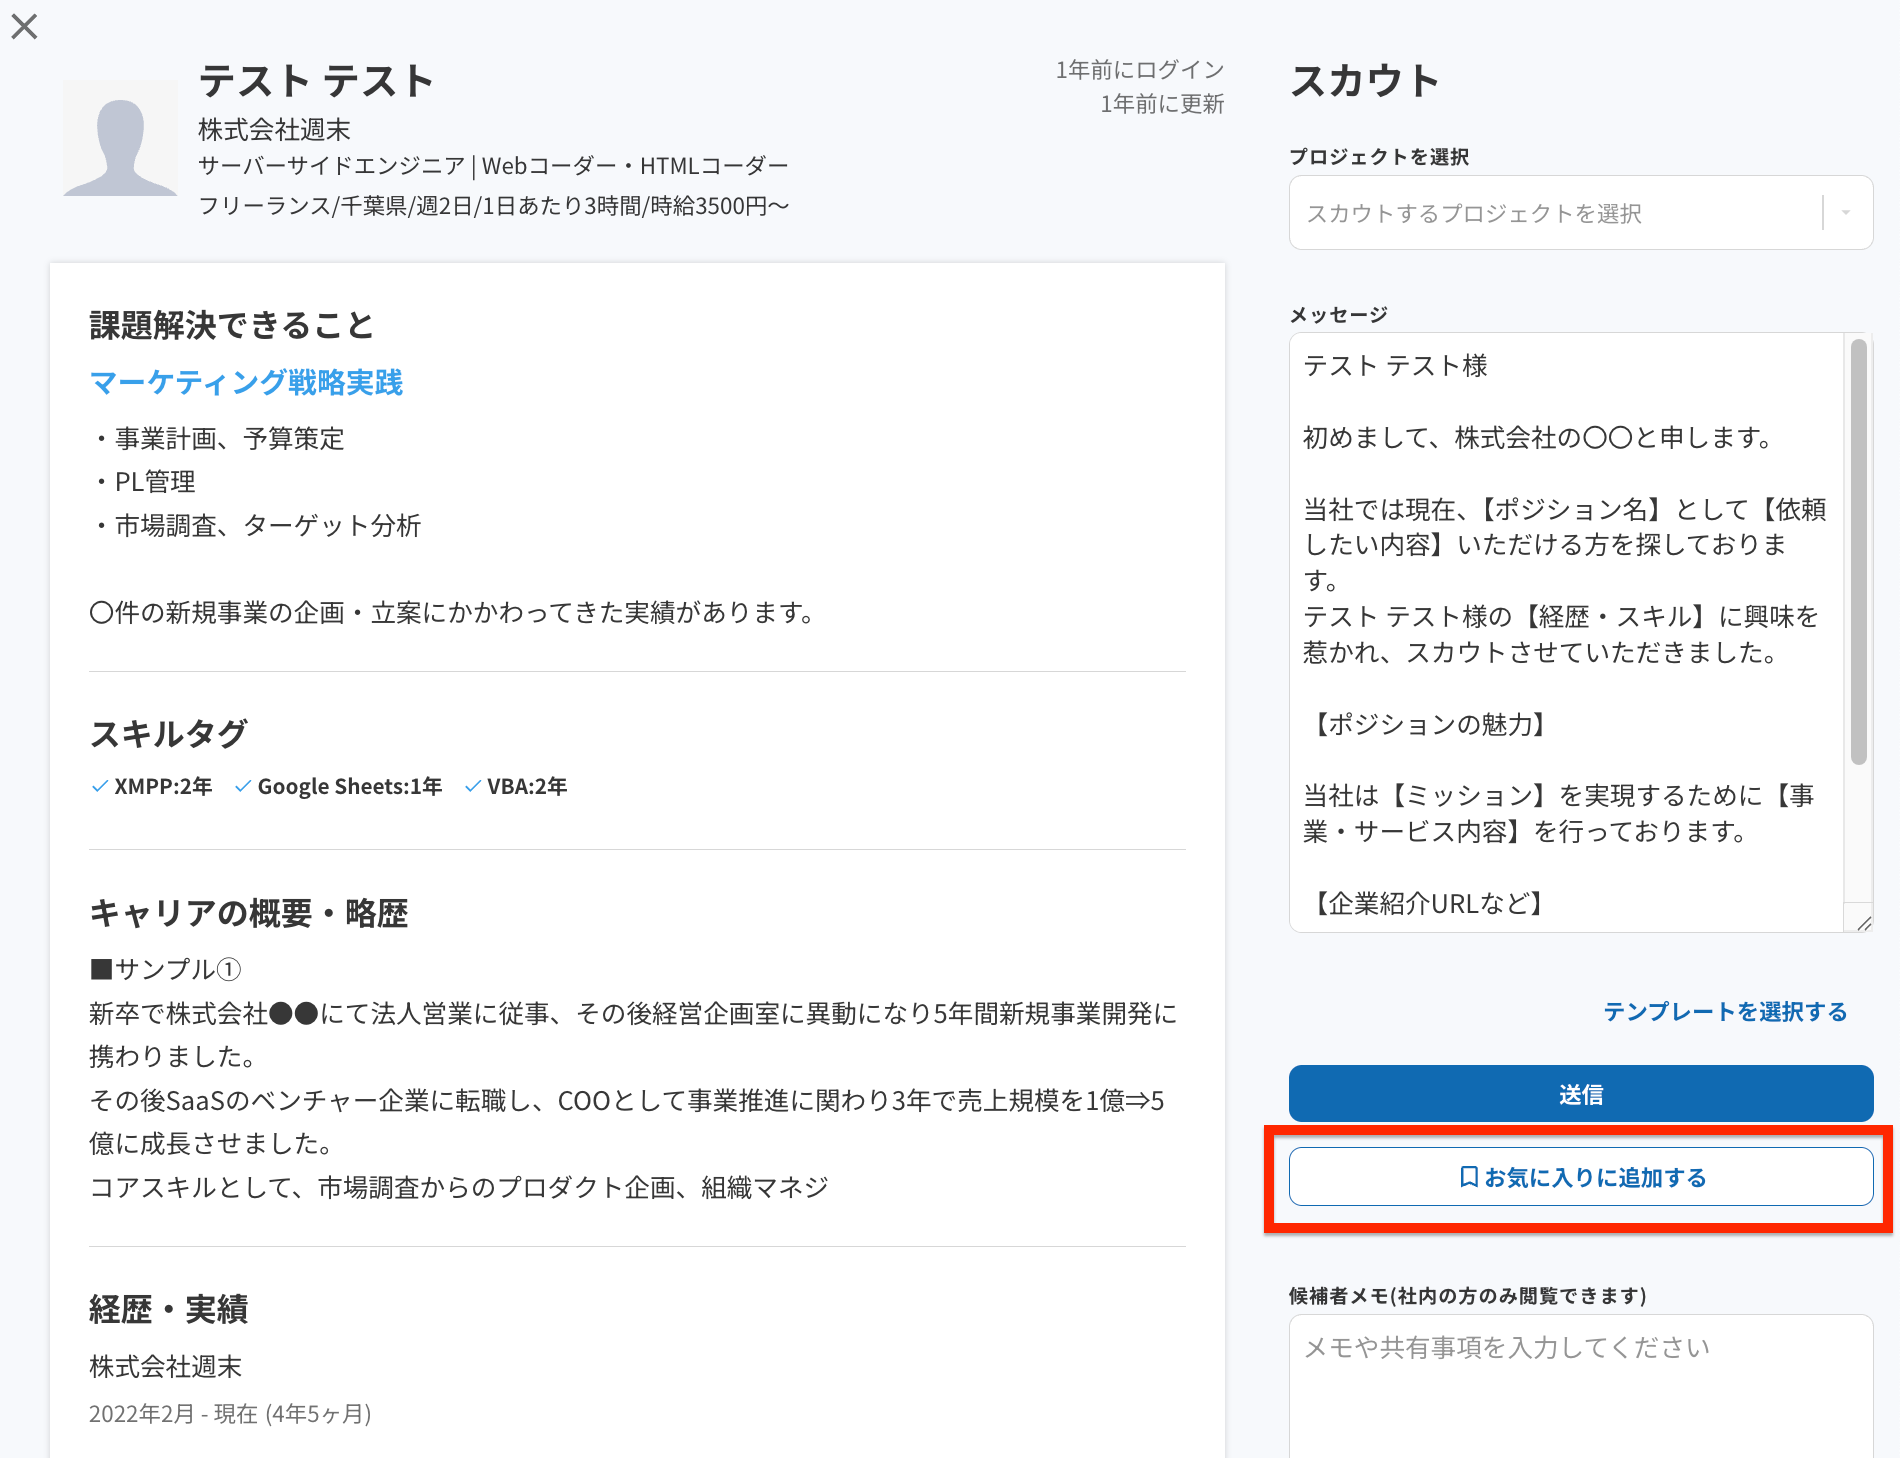Click the checkmark icon beside VBA
This screenshot has width=1900, height=1458.
pos(473,787)
